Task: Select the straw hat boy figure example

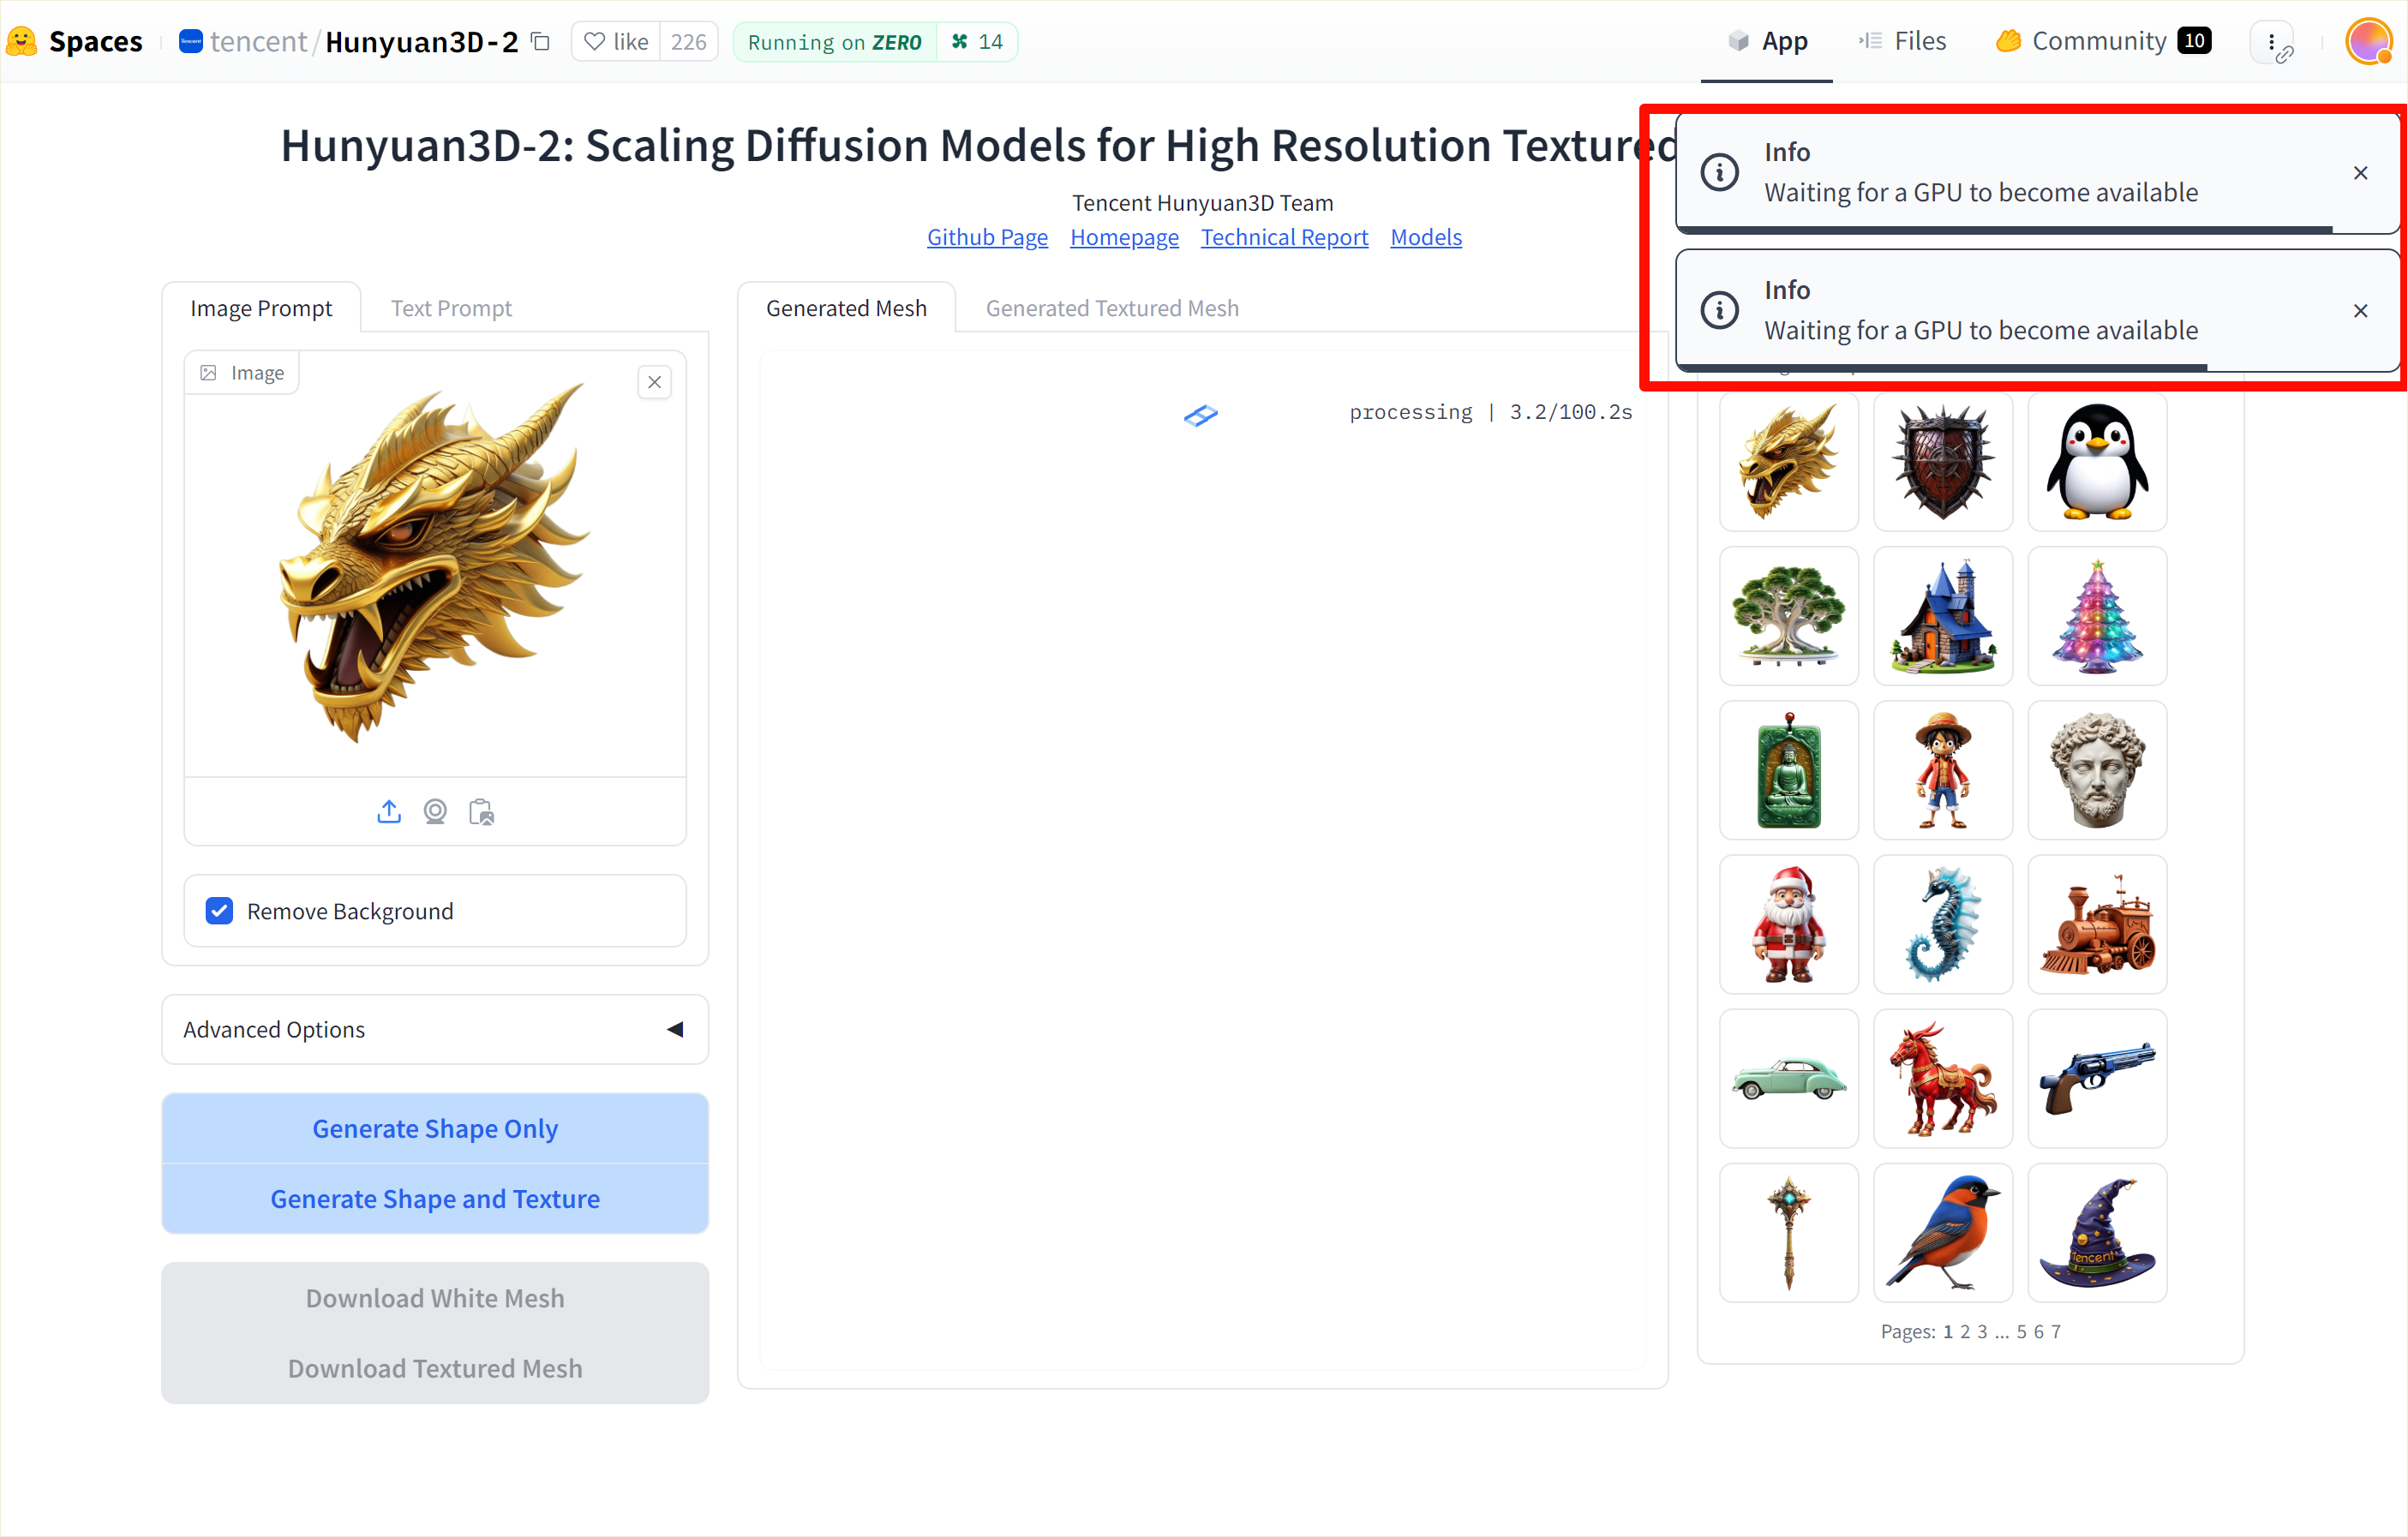Action: tap(1943, 770)
